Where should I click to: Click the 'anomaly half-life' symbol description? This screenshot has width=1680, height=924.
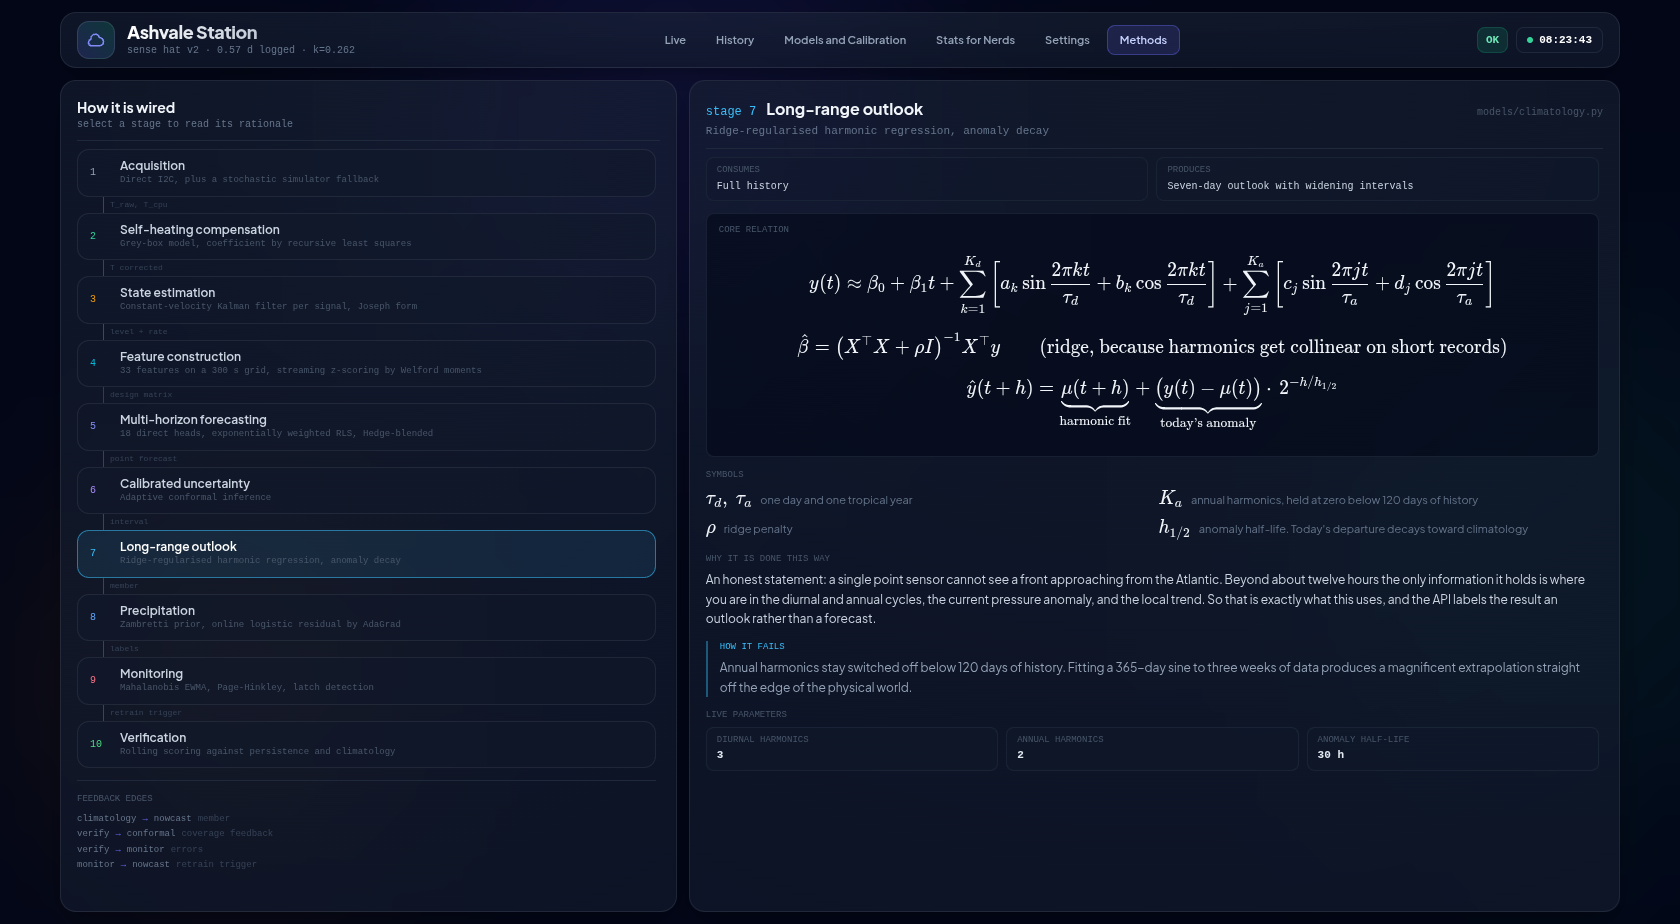[x=1363, y=529]
